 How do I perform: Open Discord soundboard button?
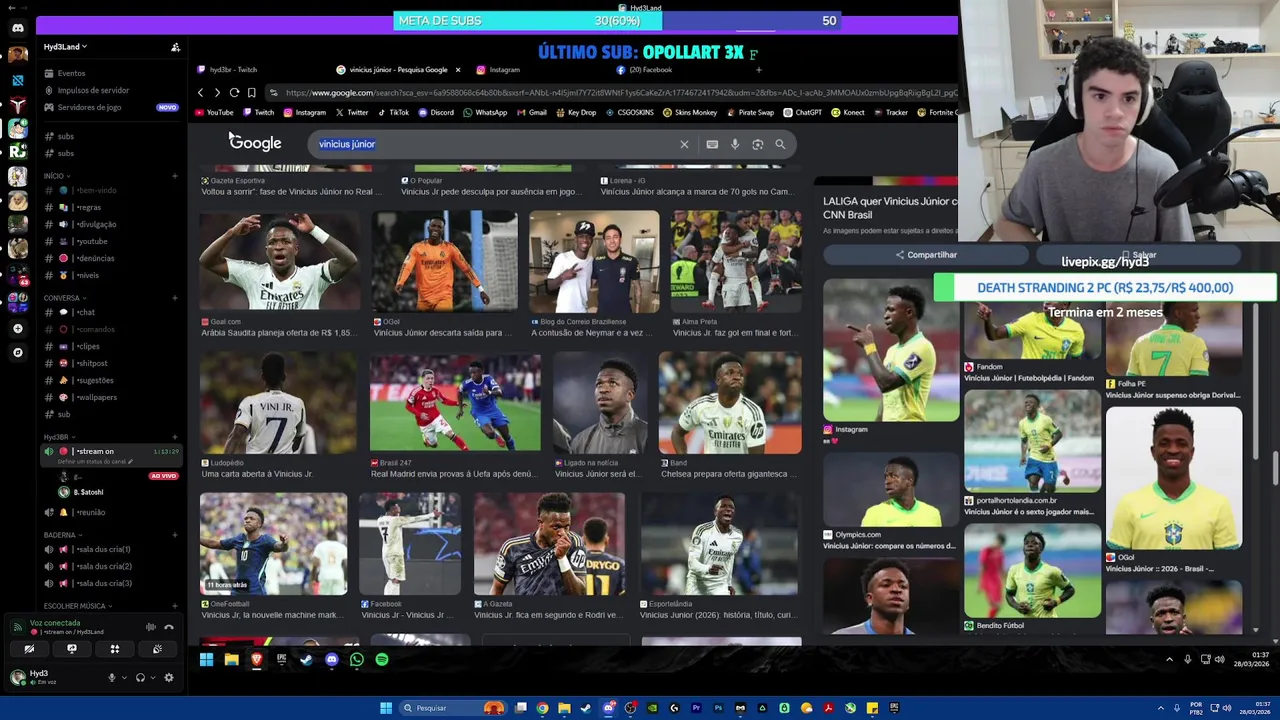158,649
